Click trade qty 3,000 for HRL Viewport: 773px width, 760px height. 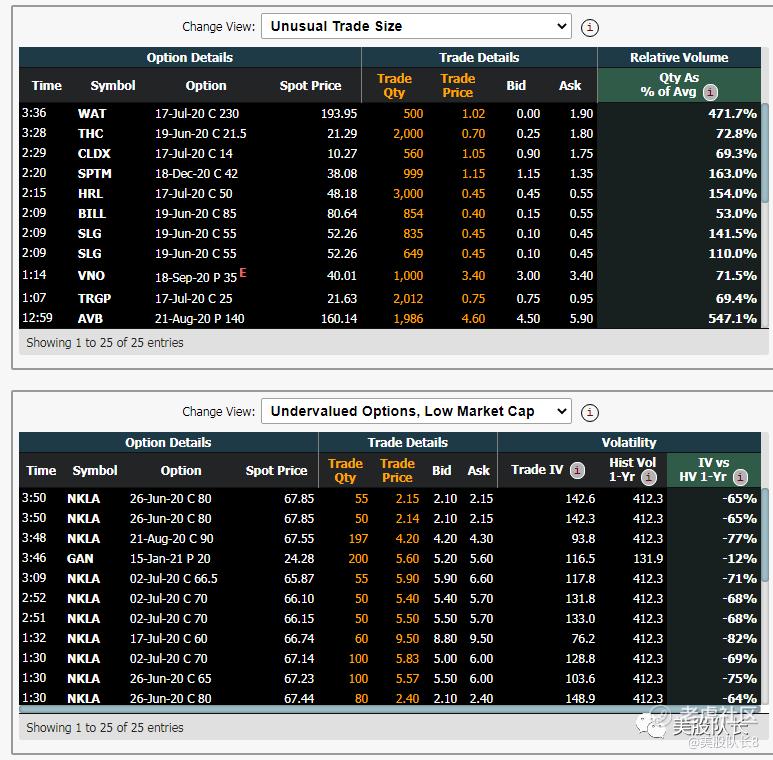pos(408,194)
